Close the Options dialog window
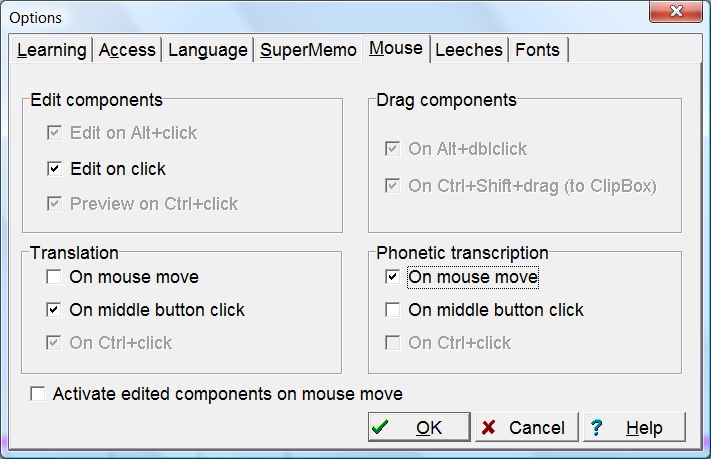This screenshot has width=711, height=459. 675,13
